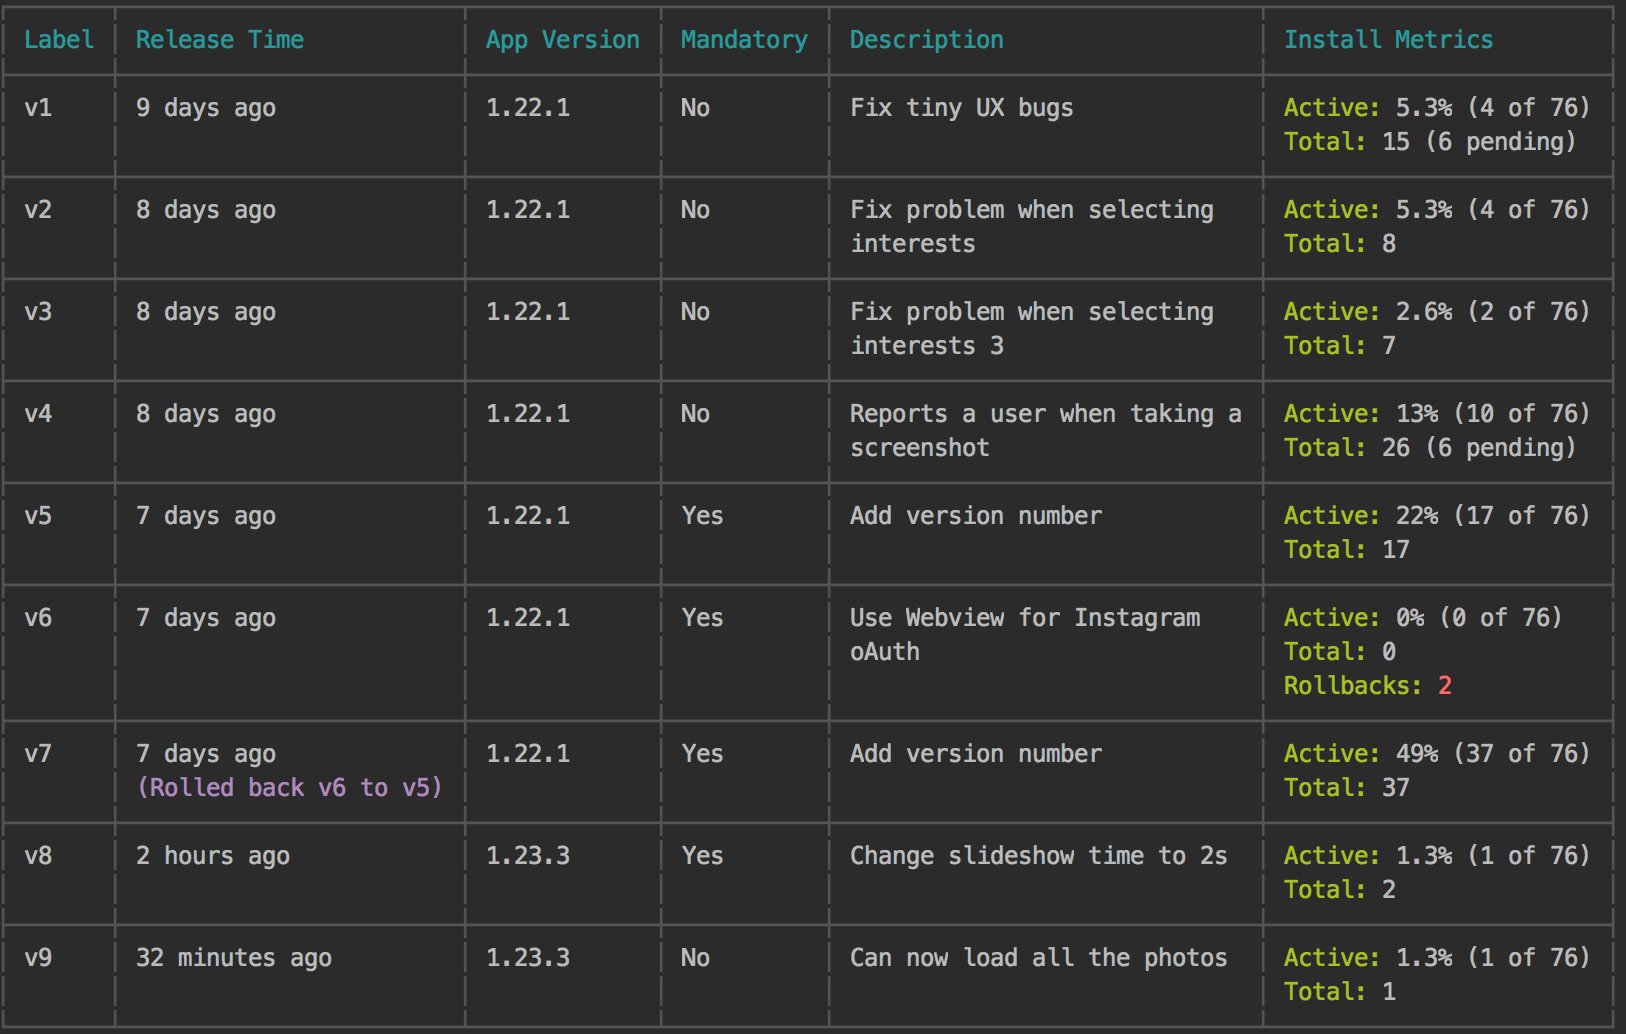Select the v1 release label
The image size is (1626, 1034).
pyautogui.click(x=38, y=108)
